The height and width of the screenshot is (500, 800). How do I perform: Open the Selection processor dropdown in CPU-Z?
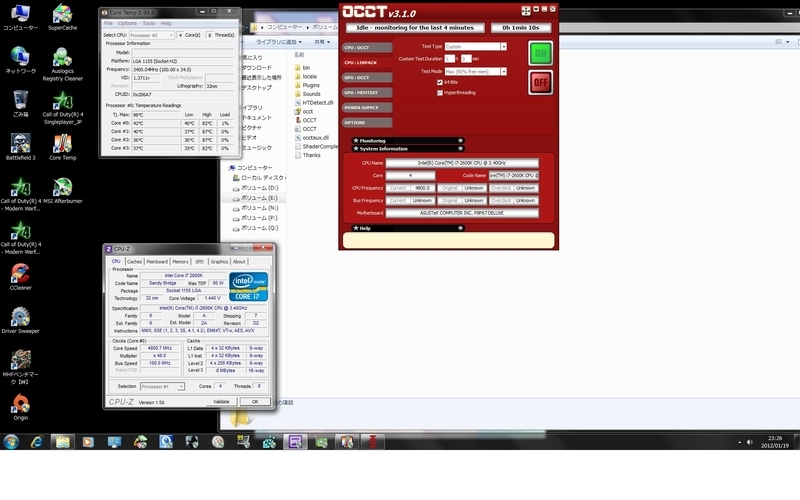pos(162,387)
